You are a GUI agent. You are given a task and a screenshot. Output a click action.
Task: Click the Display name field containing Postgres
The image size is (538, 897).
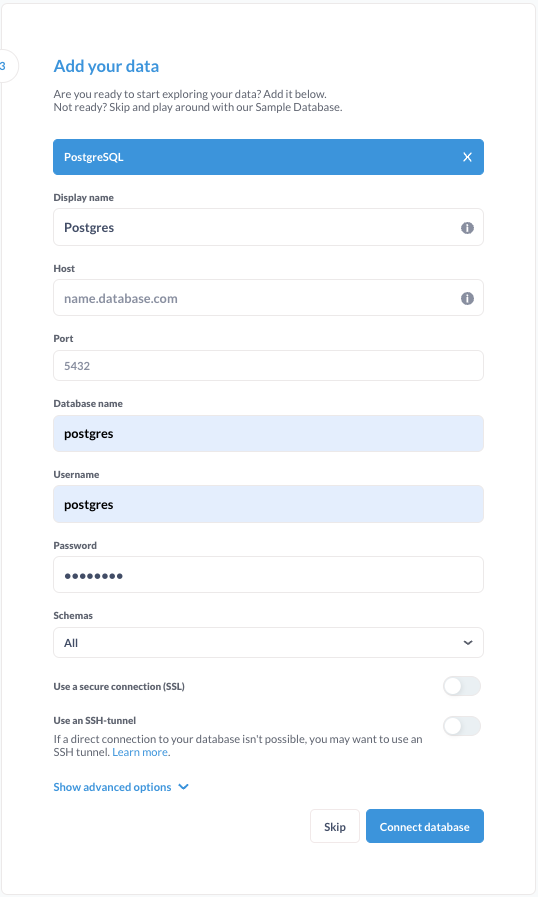click(x=268, y=227)
